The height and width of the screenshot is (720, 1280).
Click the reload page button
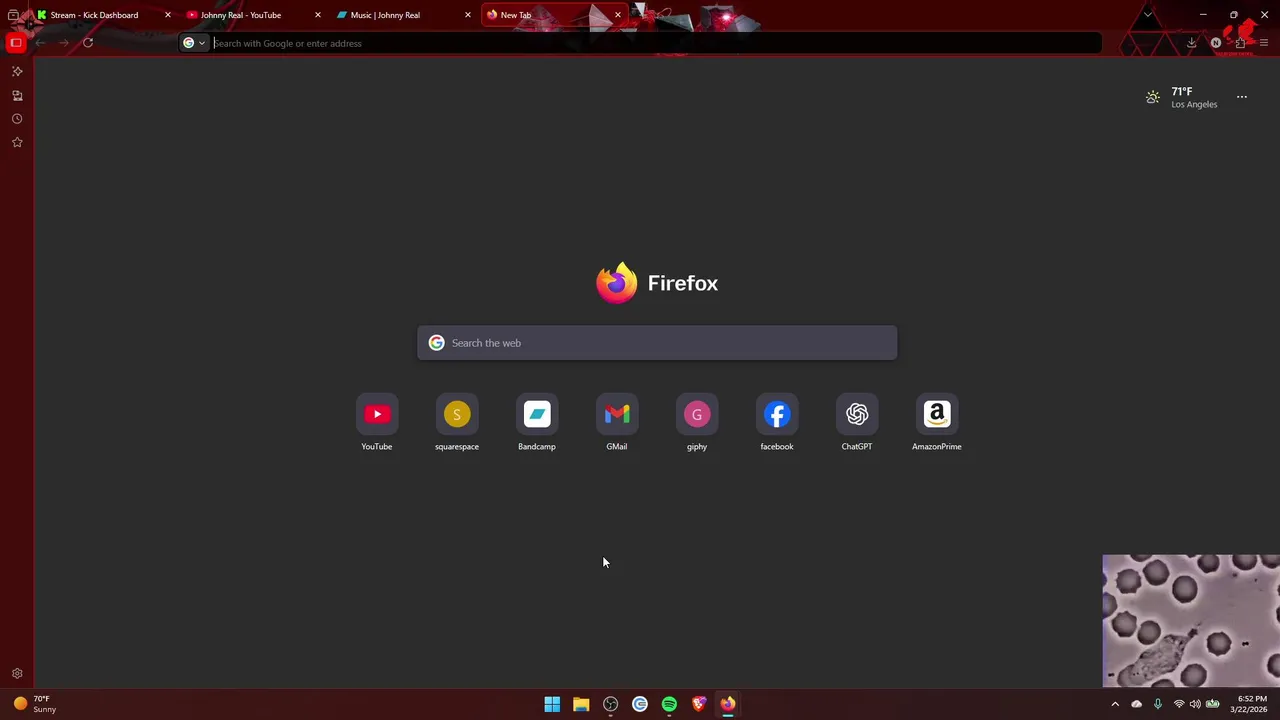88,43
